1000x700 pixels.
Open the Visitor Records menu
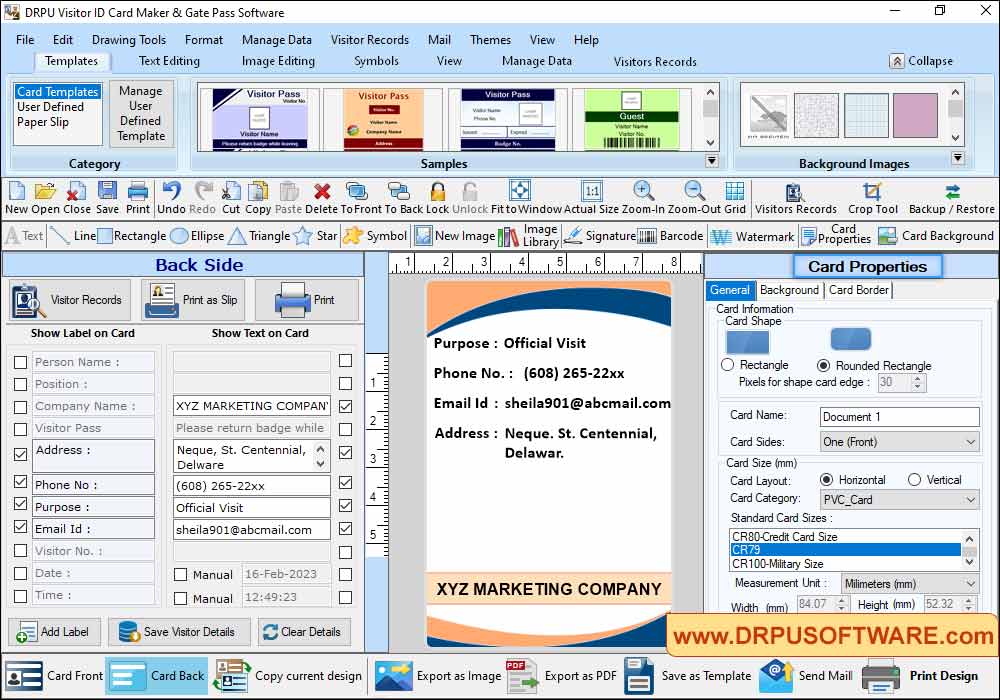click(369, 40)
